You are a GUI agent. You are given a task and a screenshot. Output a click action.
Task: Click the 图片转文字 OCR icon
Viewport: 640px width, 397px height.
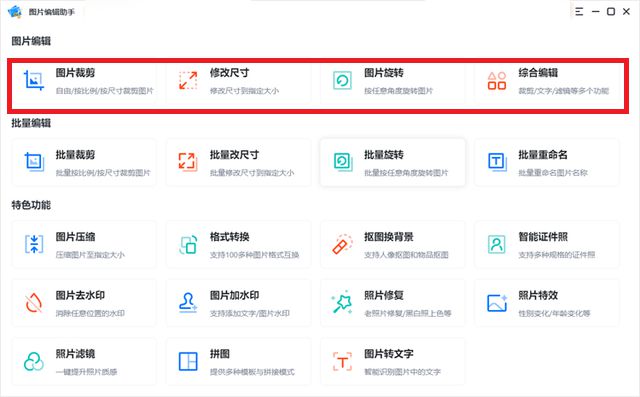pos(342,362)
